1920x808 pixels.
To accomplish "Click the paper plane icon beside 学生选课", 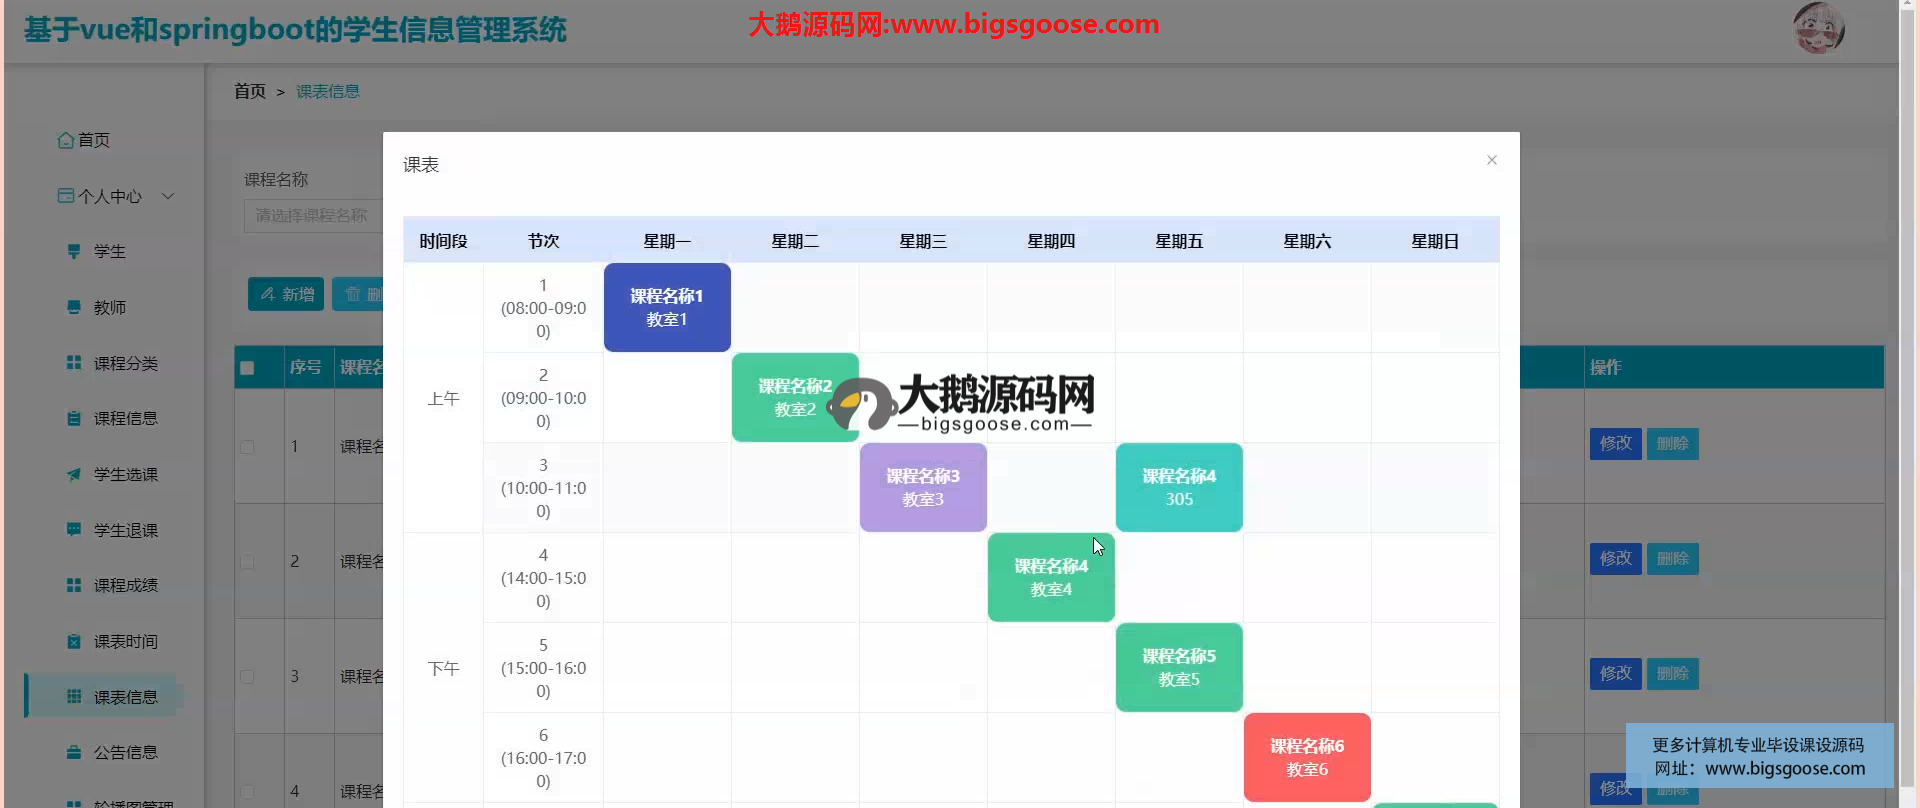I will coord(74,474).
